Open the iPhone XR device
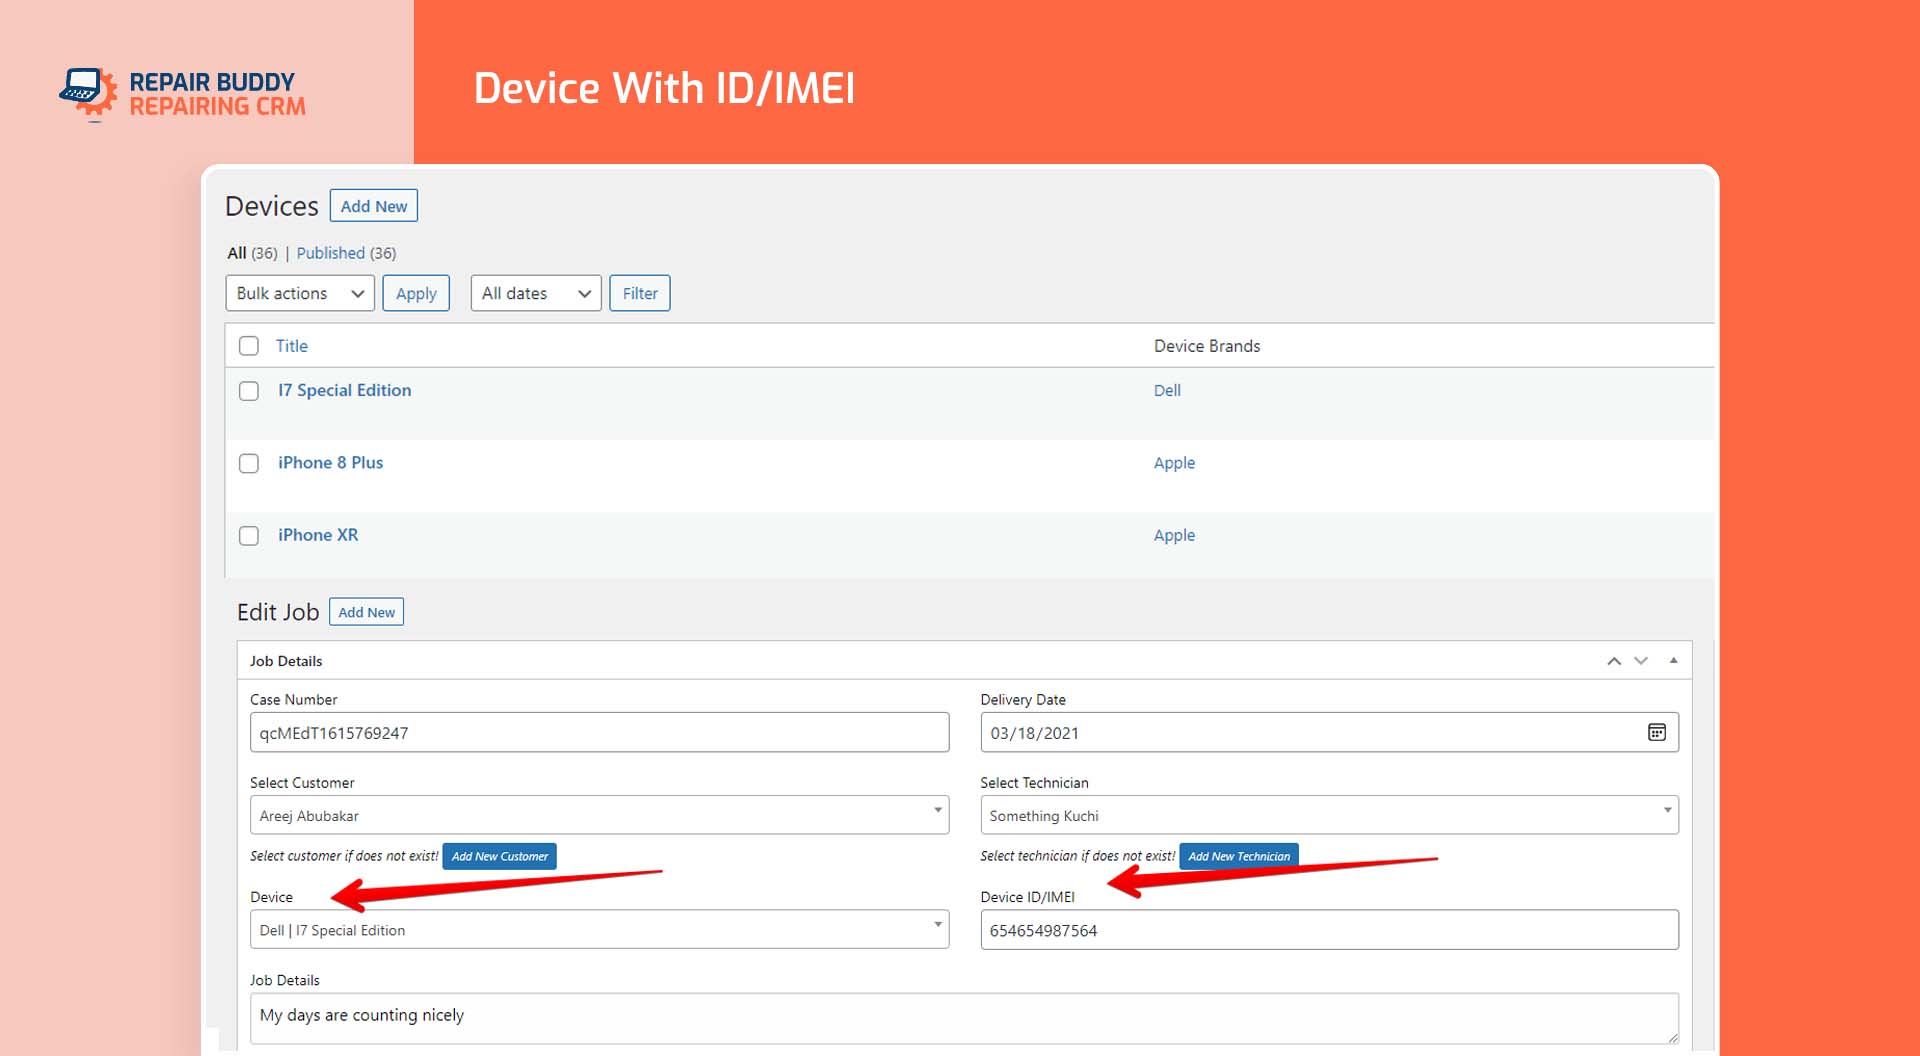The height and width of the screenshot is (1056, 1920). pos(318,535)
